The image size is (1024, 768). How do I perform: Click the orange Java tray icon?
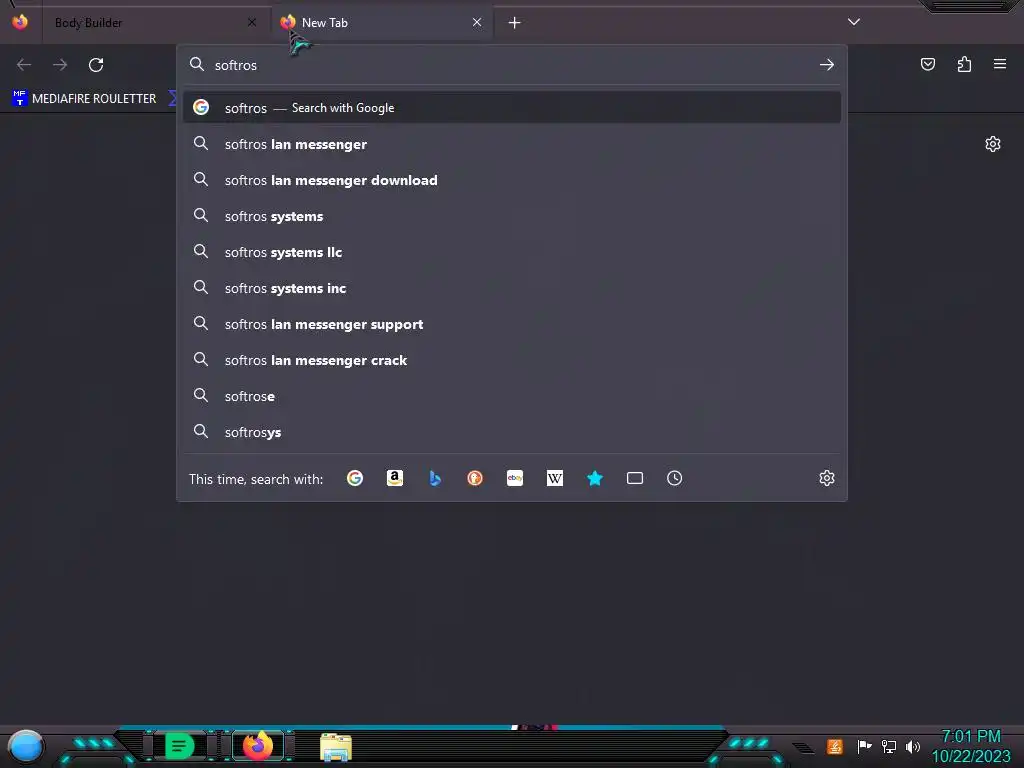coord(835,746)
